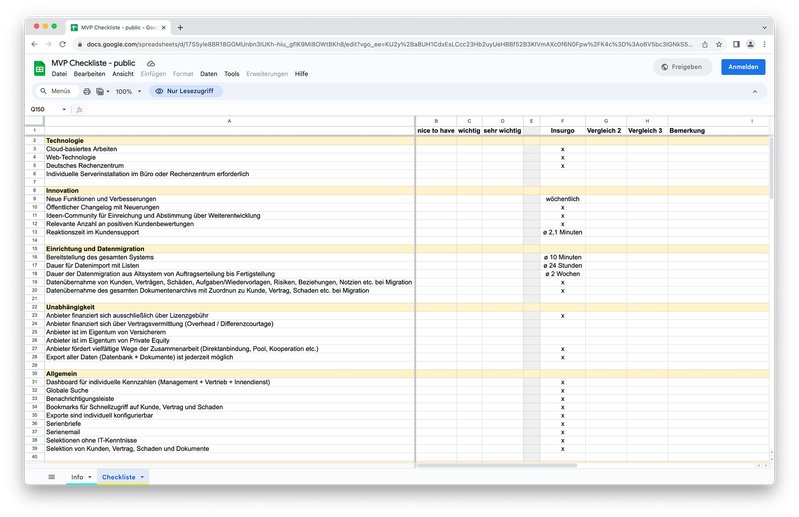
Task: Select the 'Cloud-basiertes Arbeiten' cell
Action: 229,149
